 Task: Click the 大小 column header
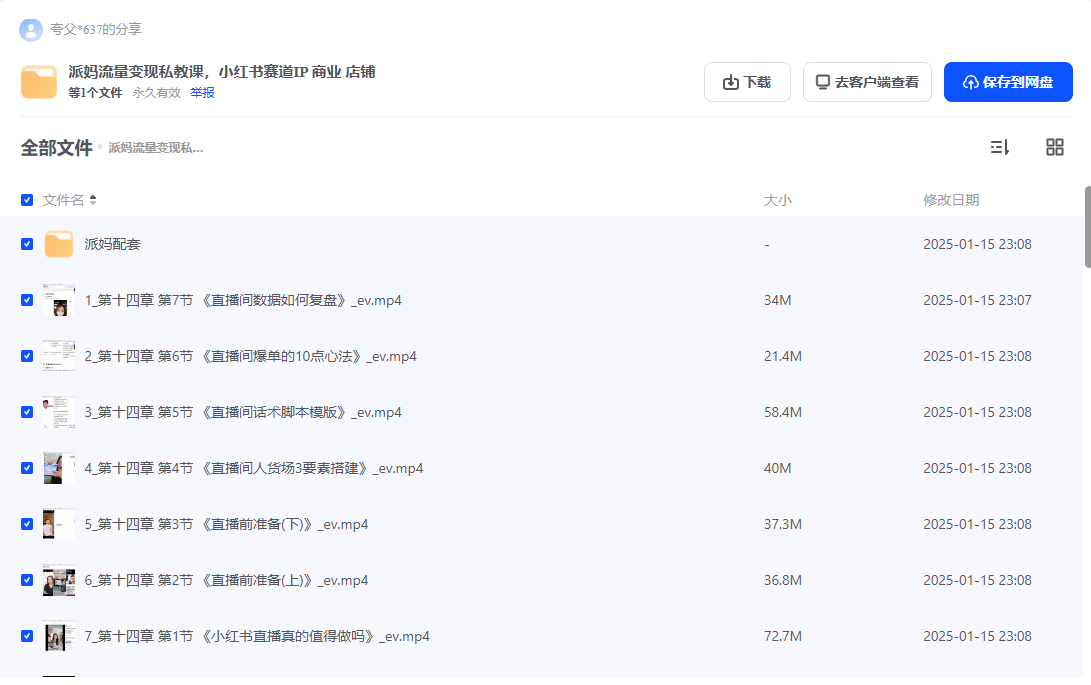pyautogui.click(x=778, y=200)
